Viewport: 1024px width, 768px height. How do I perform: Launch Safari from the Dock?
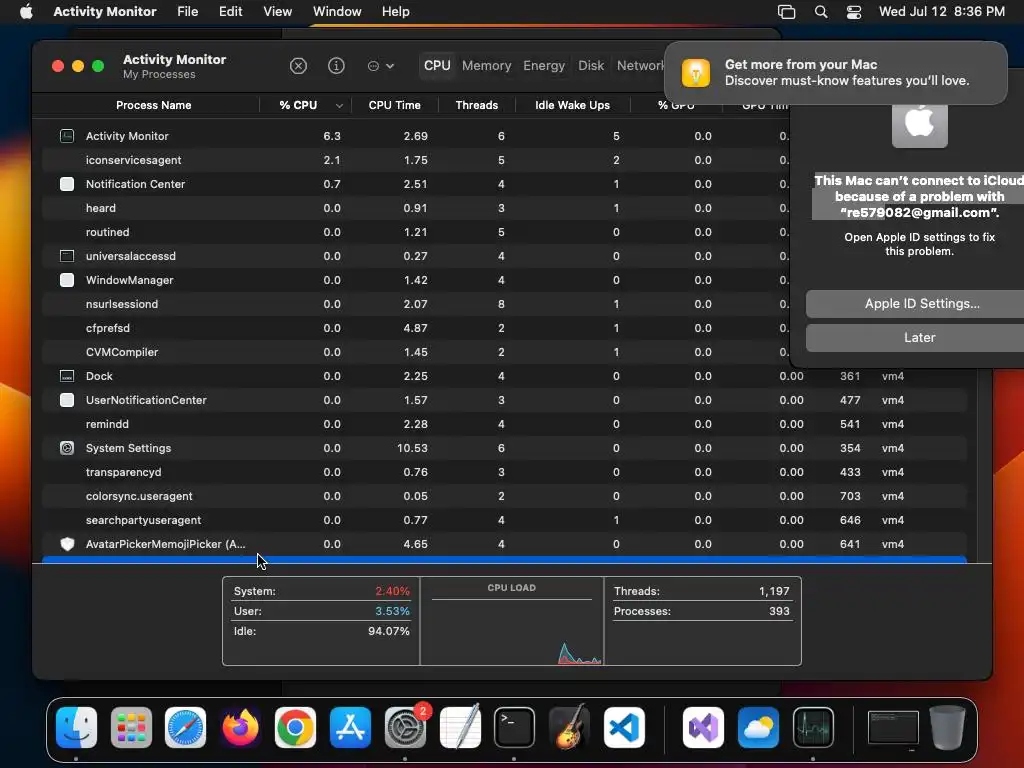pos(185,727)
